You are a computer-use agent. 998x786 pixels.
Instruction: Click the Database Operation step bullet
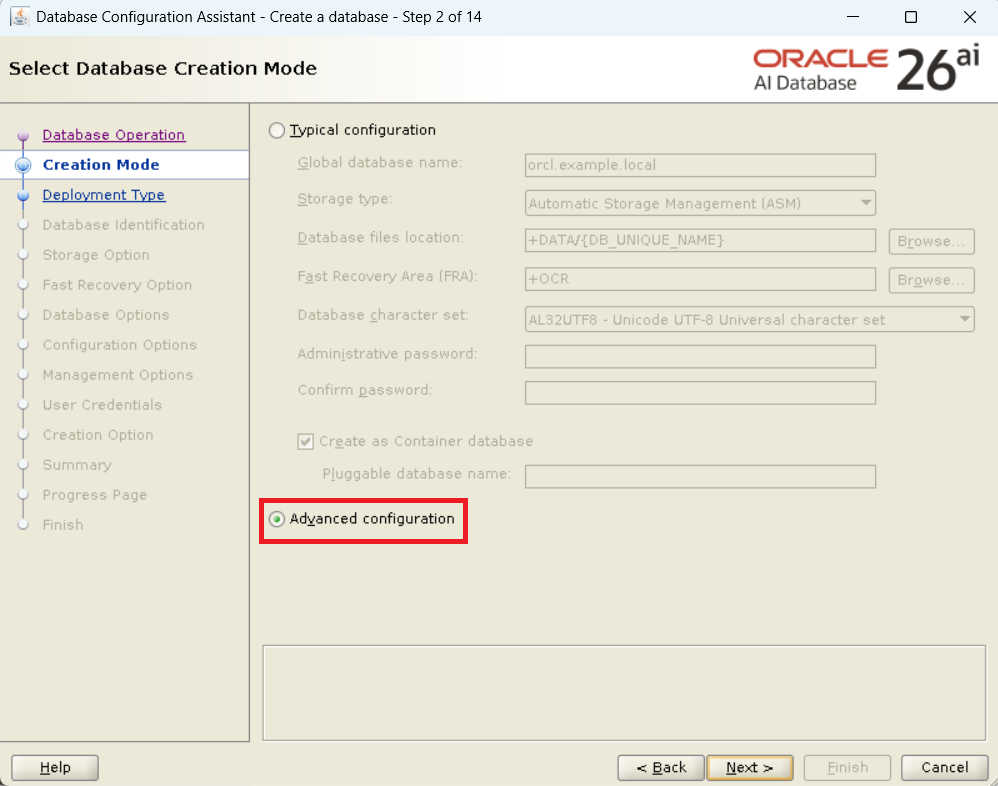point(23,137)
